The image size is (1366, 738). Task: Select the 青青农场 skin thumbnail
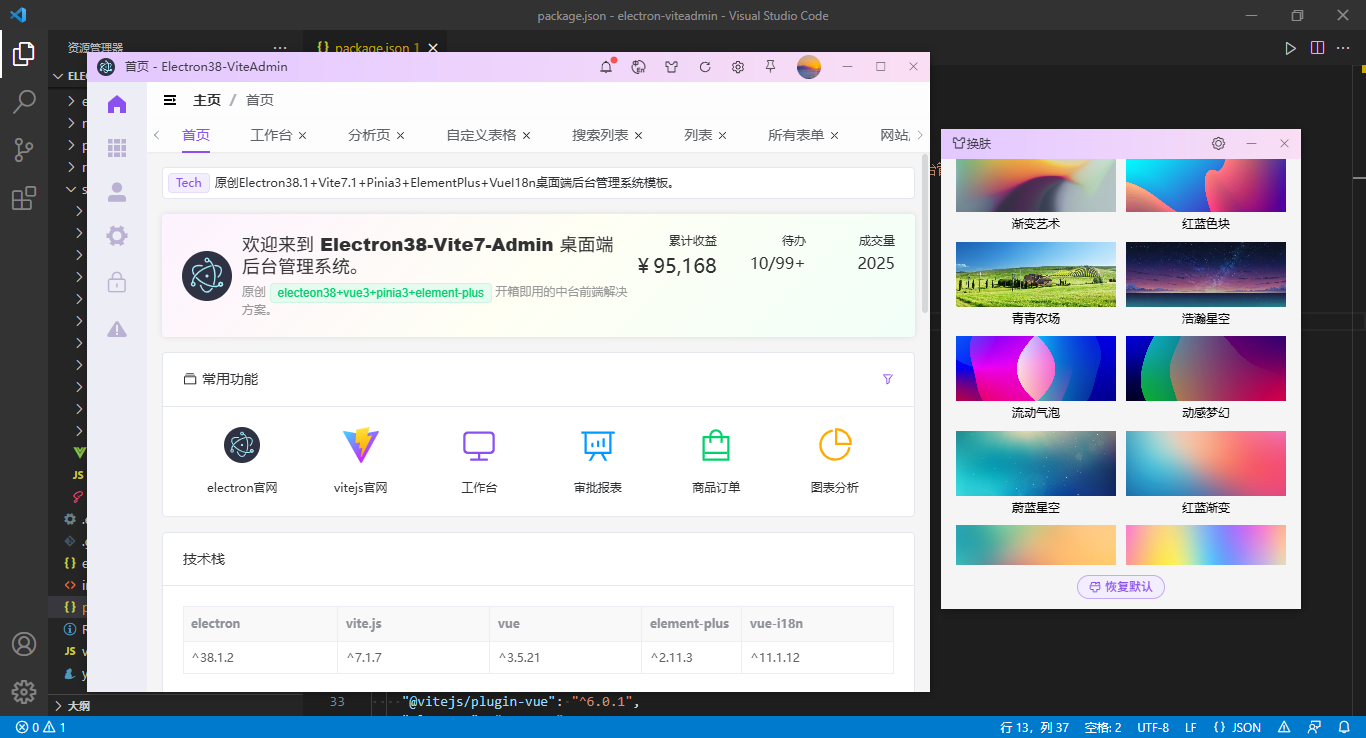pyautogui.click(x=1036, y=274)
